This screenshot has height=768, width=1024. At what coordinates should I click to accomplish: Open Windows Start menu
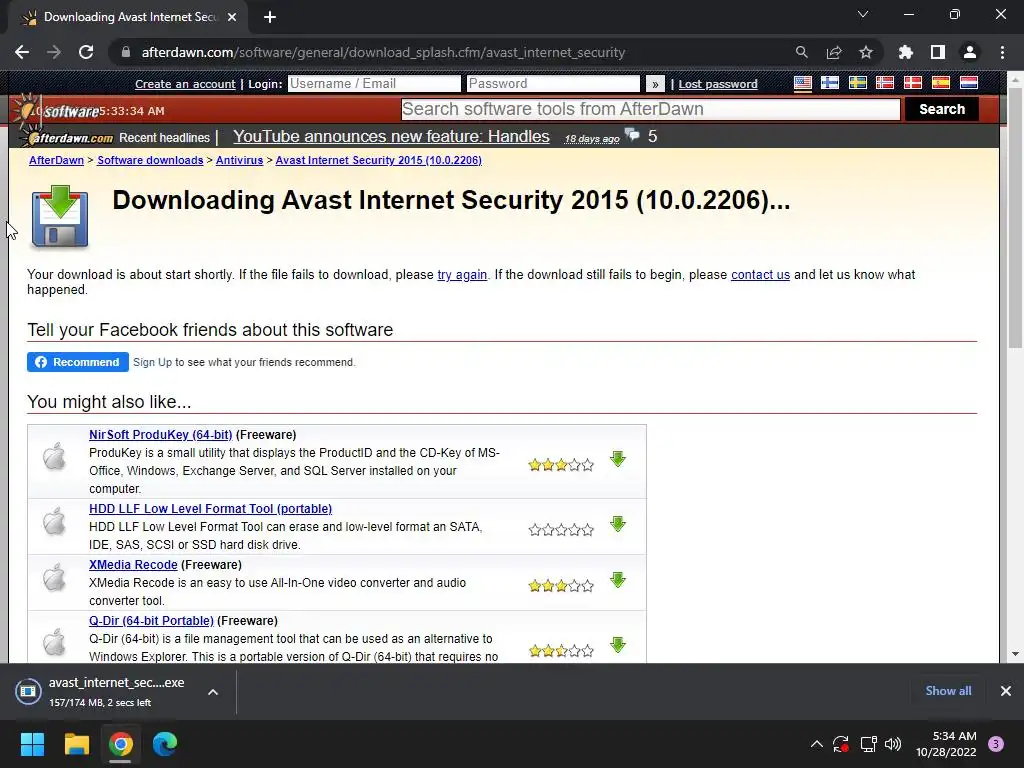32,744
